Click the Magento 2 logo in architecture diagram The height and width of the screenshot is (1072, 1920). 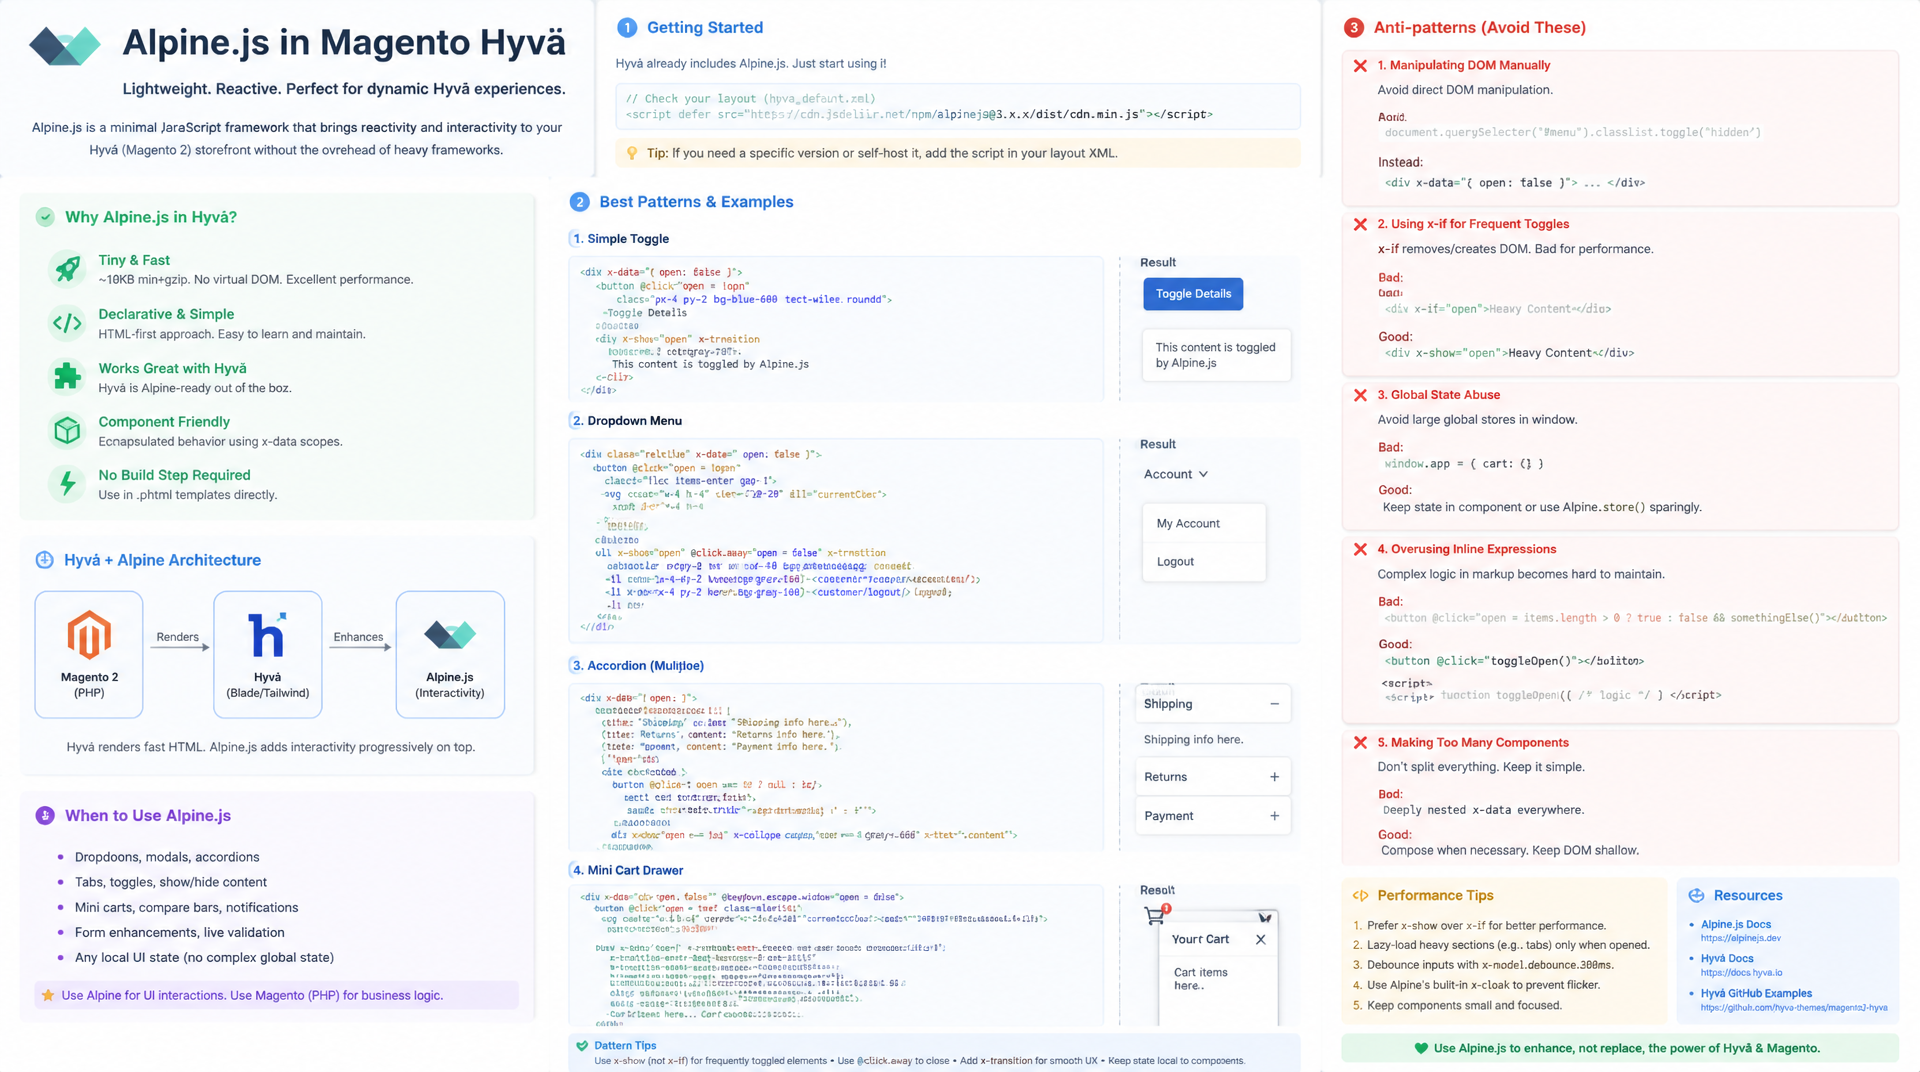click(x=89, y=635)
